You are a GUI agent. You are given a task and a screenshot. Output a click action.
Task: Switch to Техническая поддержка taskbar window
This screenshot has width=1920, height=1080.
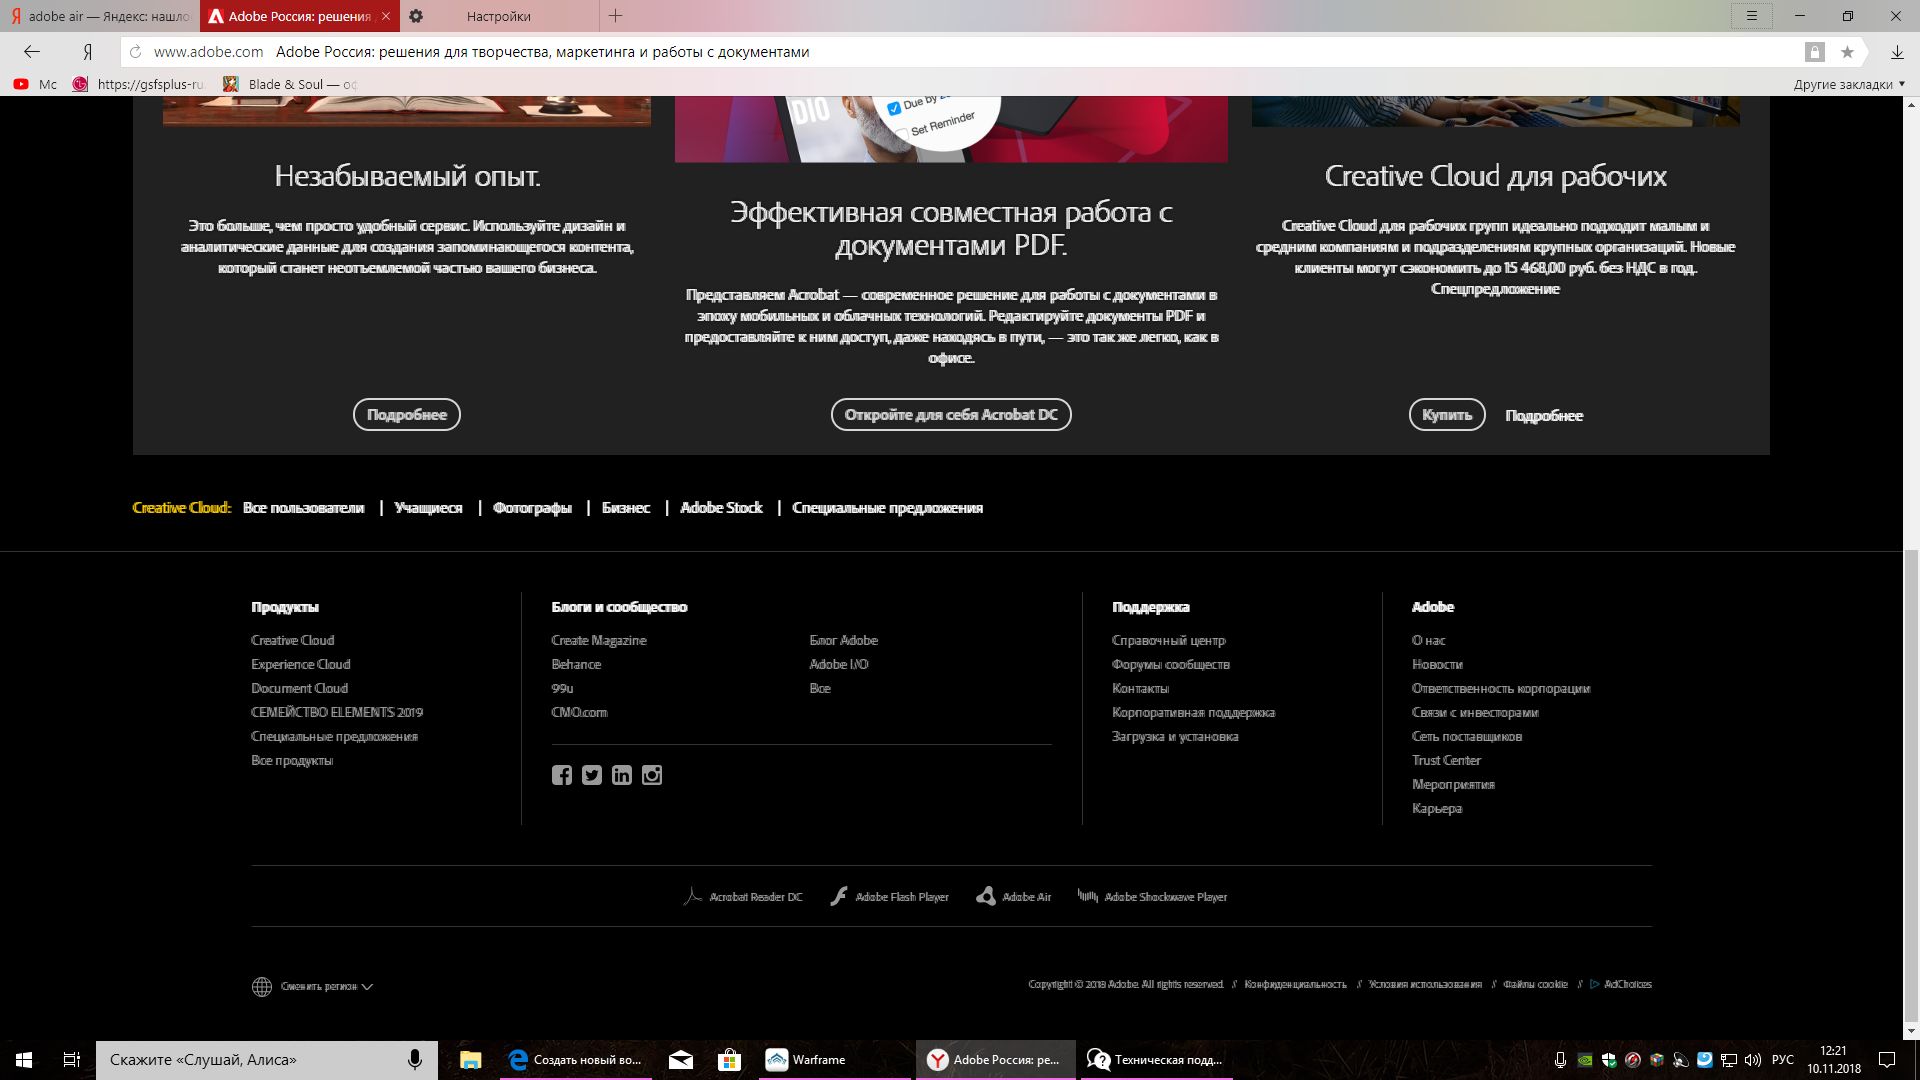[x=1155, y=1060]
